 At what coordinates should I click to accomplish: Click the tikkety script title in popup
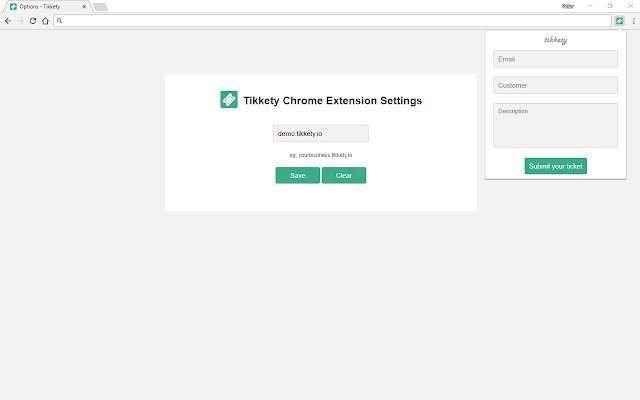(x=556, y=40)
